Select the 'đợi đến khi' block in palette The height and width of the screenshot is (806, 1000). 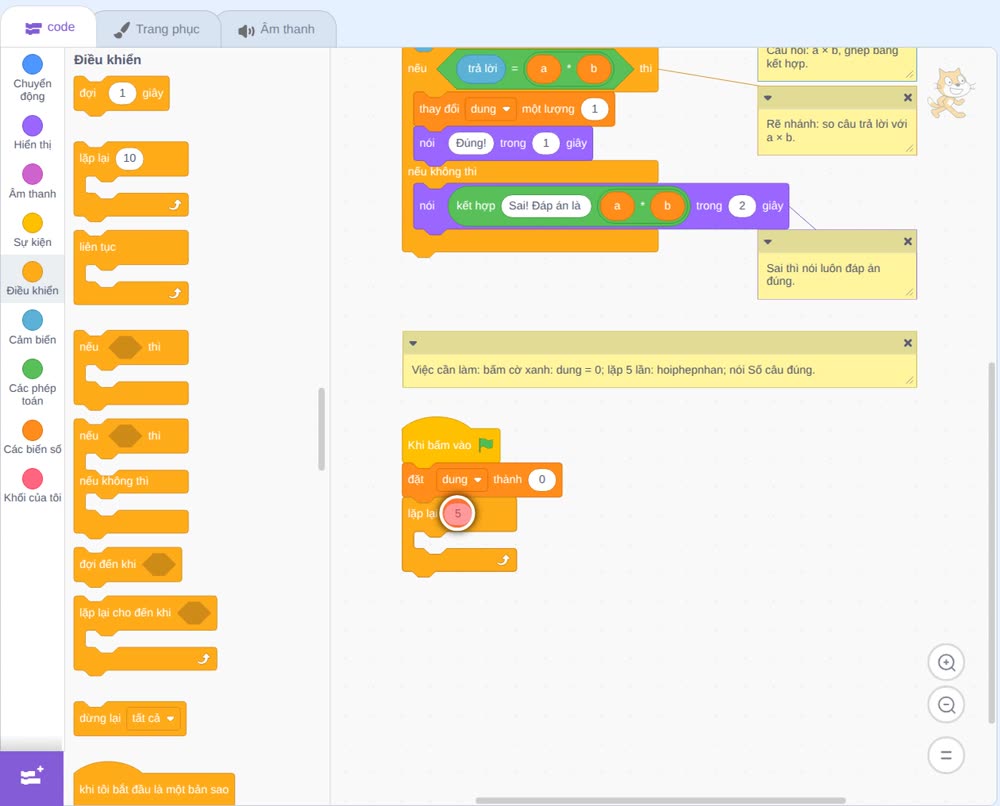pyautogui.click(x=128, y=564)
